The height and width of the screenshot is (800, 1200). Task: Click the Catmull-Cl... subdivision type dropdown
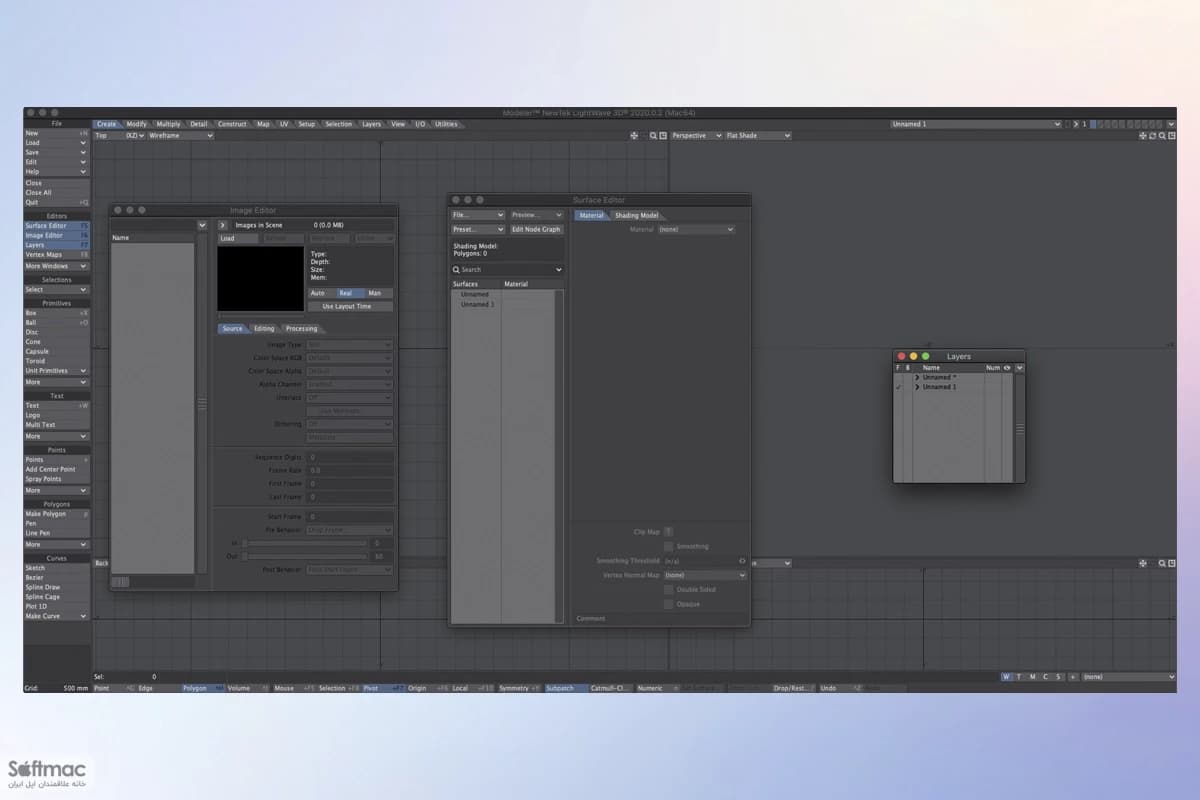pyautogui.click(x=610, y=688)
